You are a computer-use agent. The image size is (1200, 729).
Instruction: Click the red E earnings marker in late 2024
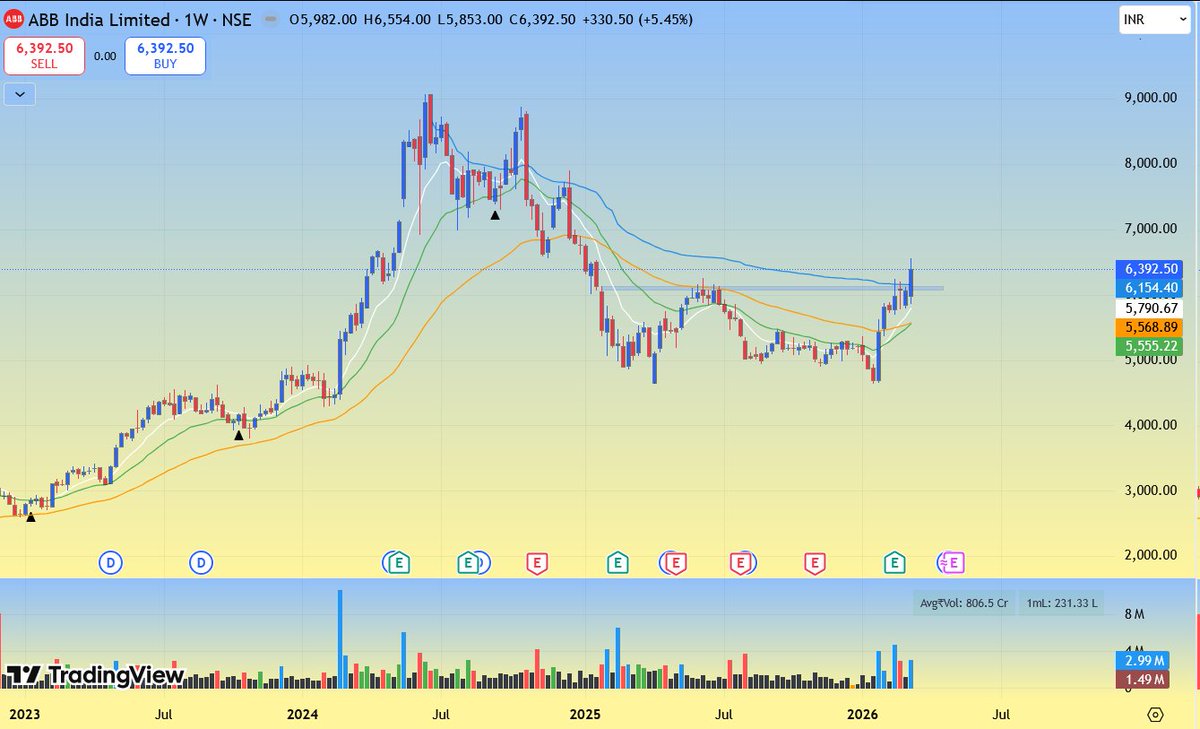click(537, 564)
